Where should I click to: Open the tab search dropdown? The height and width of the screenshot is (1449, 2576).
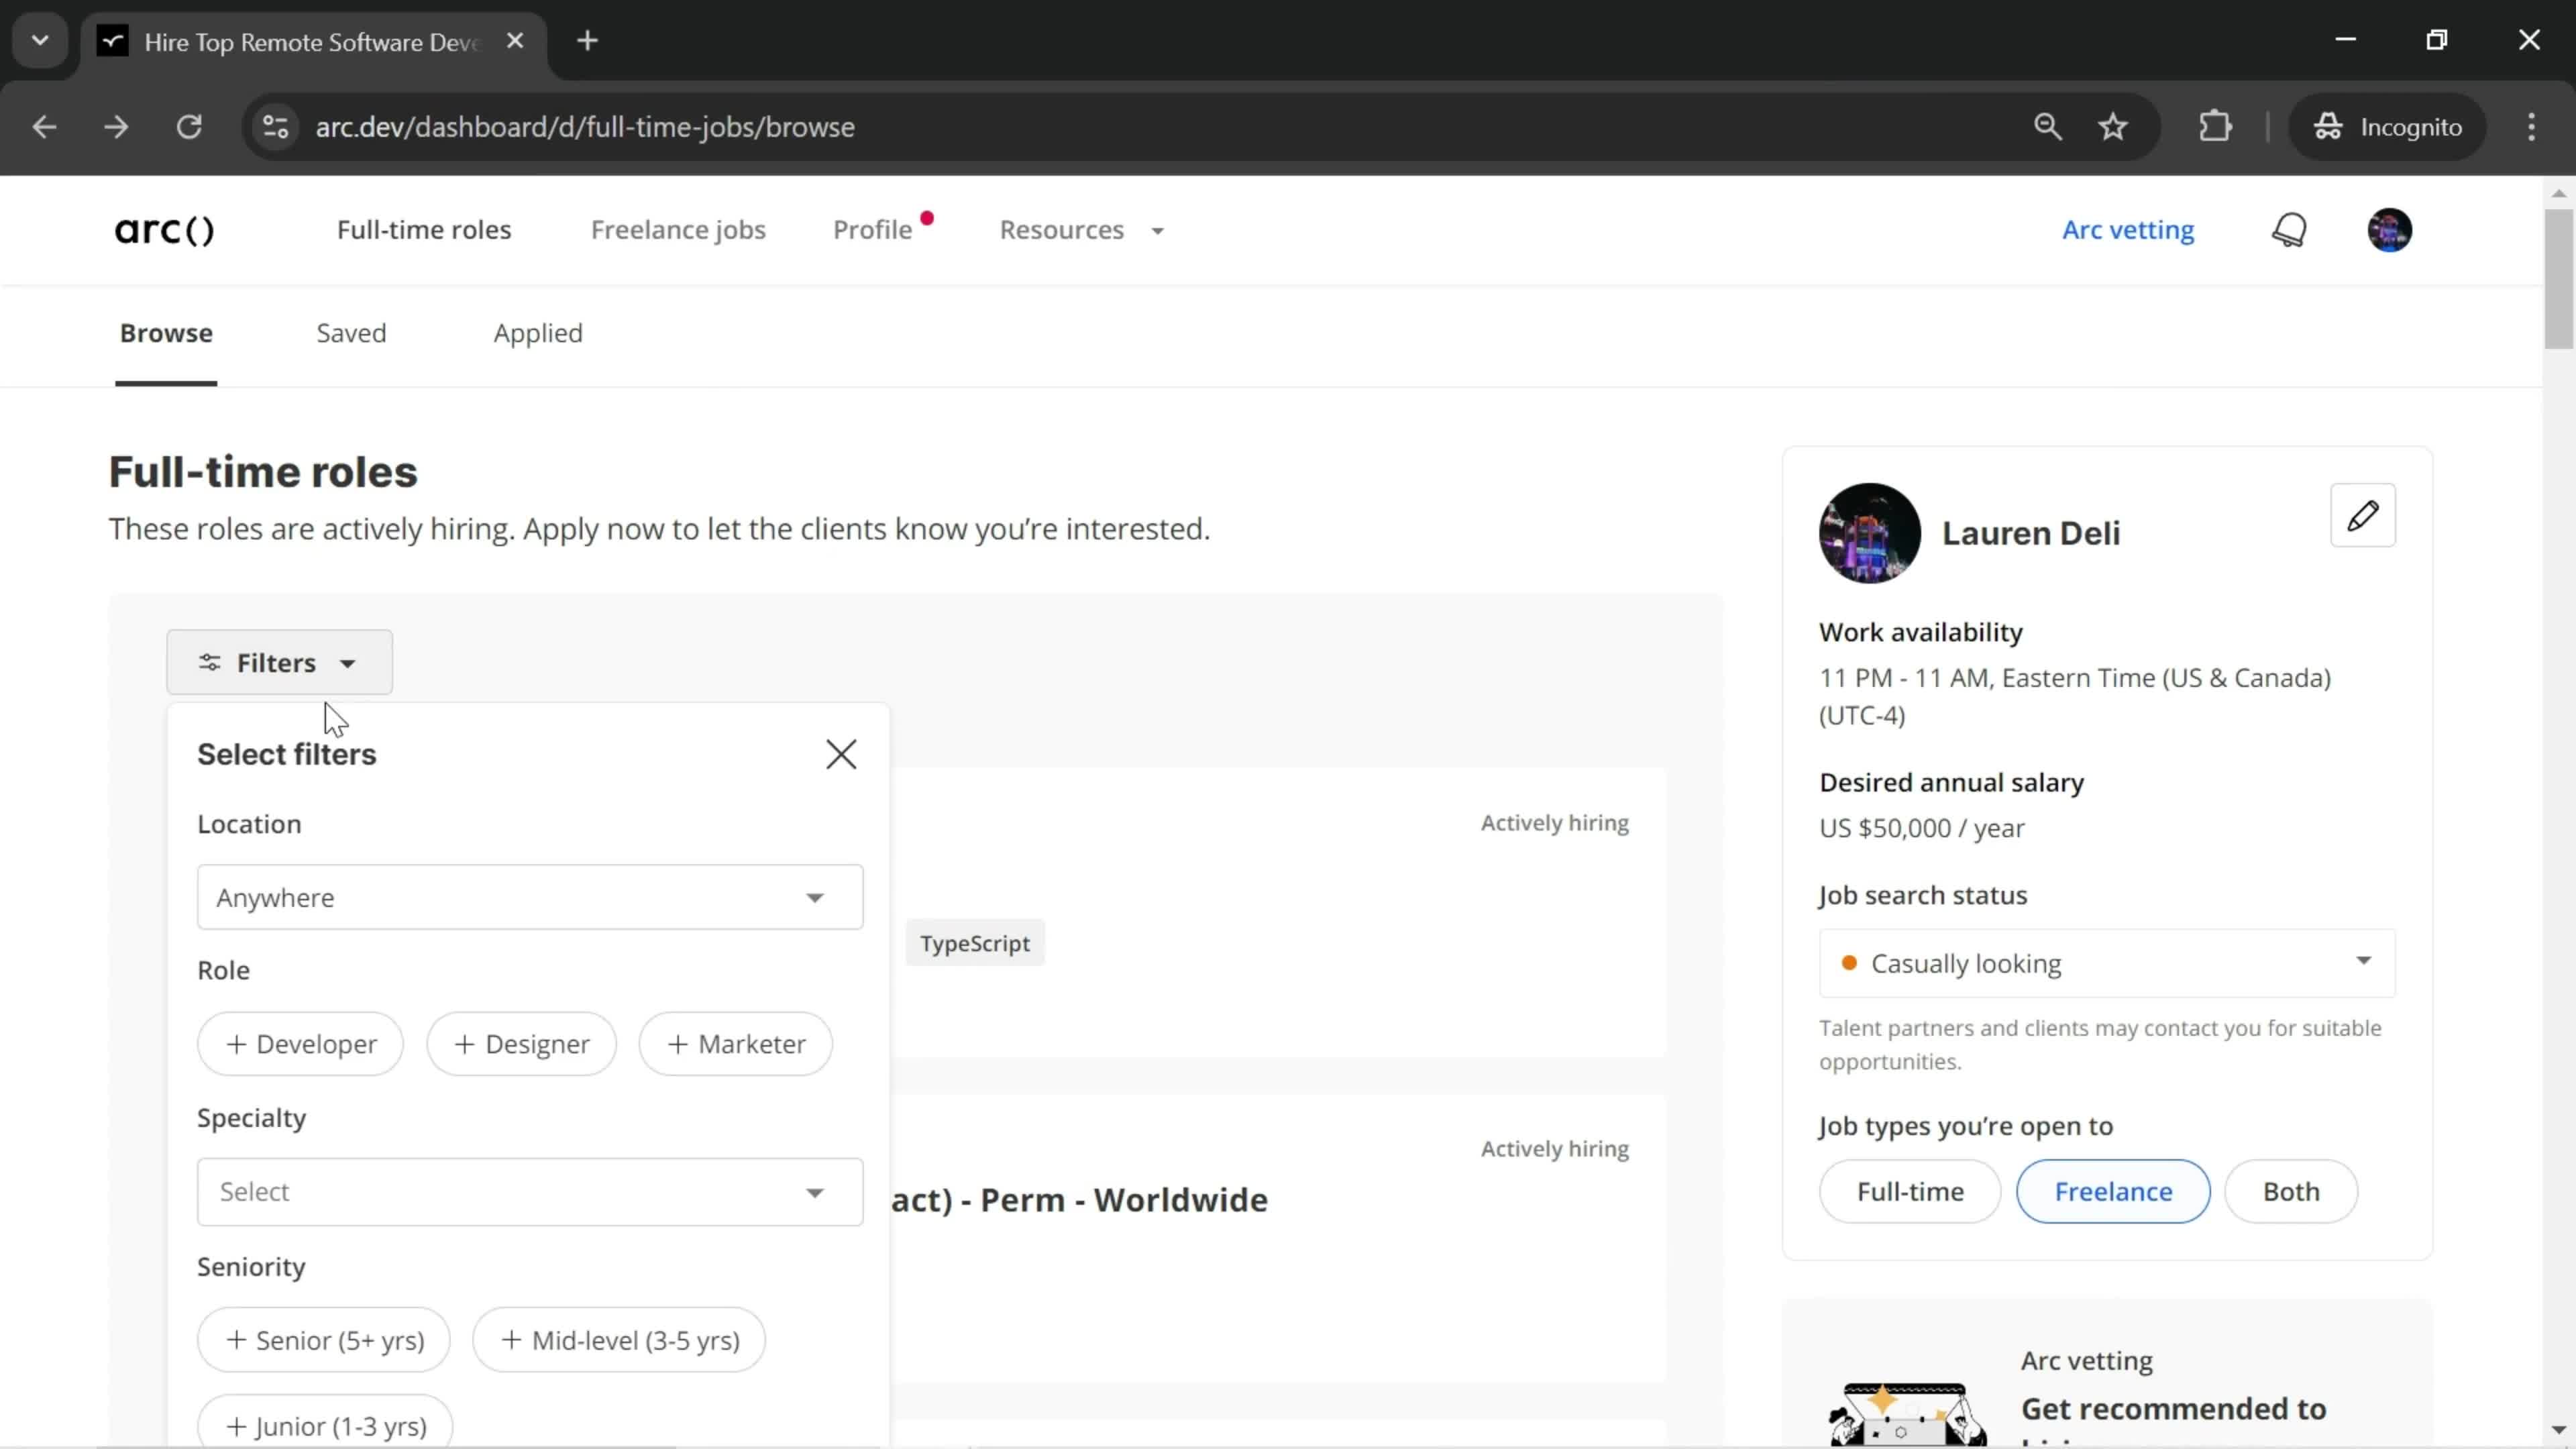coord(40,41)
